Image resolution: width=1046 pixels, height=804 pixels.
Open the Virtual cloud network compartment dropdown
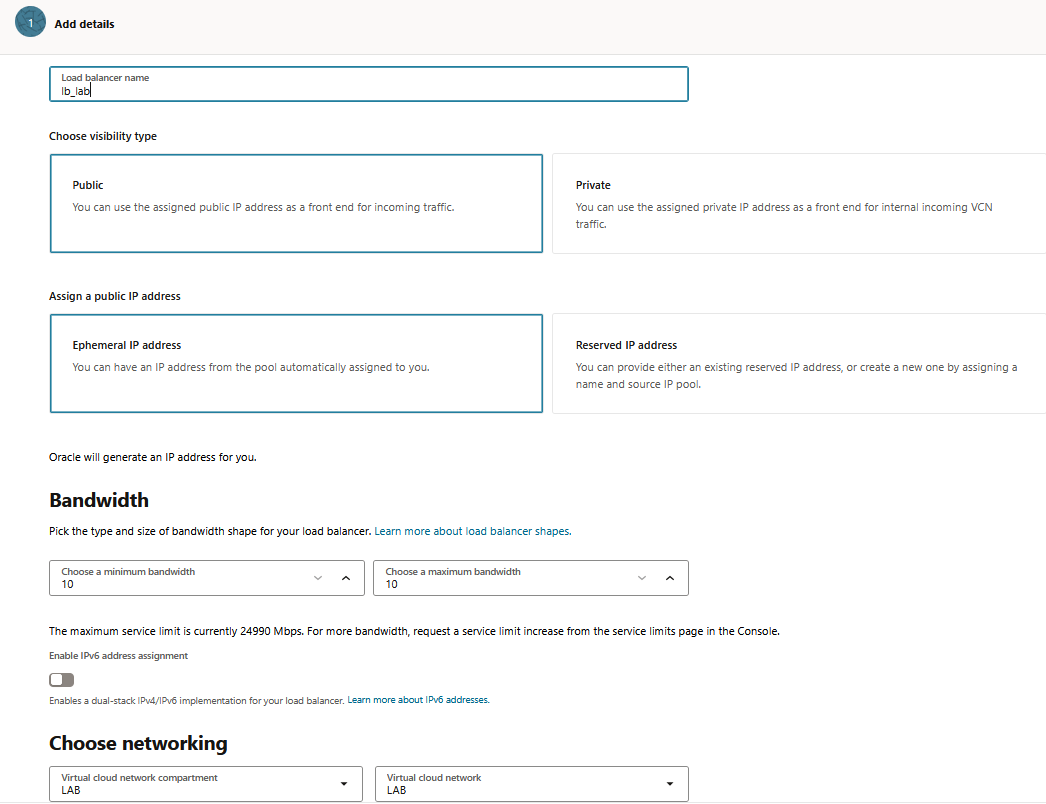pyautogui.click(x=206, y=783)
